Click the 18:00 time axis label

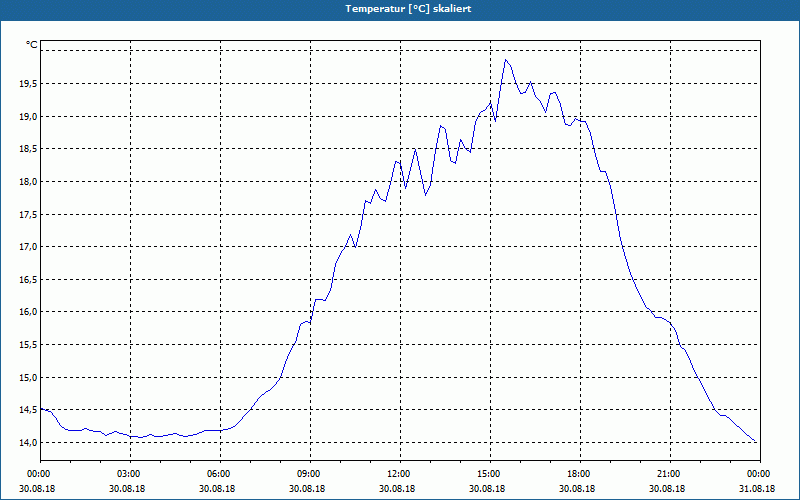coord(580,474)
